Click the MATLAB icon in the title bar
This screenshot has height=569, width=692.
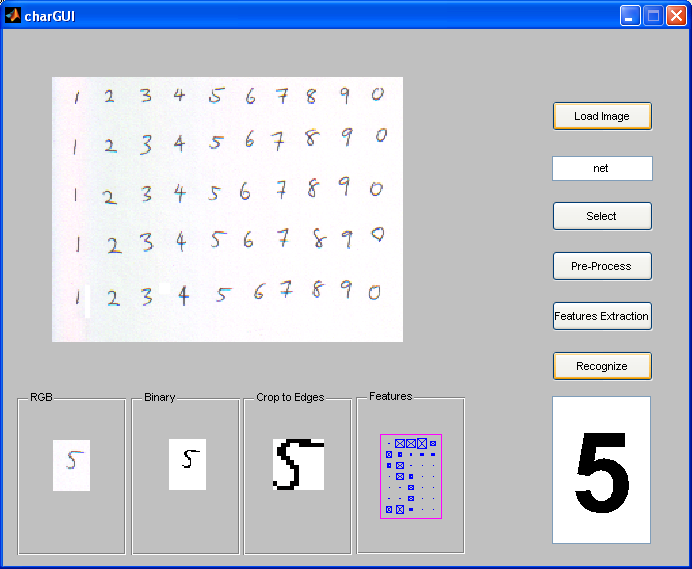[x=12, y=15]
